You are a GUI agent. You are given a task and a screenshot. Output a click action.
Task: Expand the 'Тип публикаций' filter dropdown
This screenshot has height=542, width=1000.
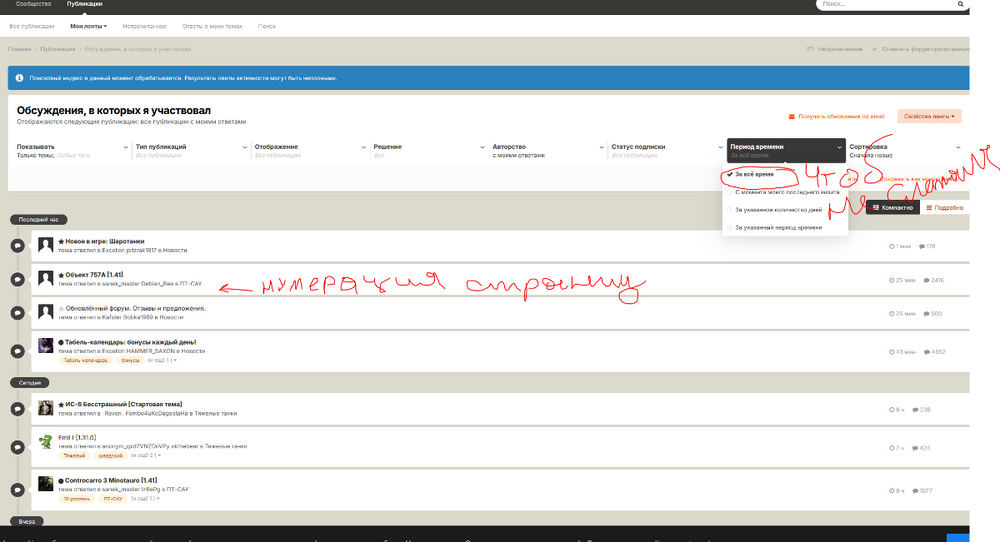[191, 150]
